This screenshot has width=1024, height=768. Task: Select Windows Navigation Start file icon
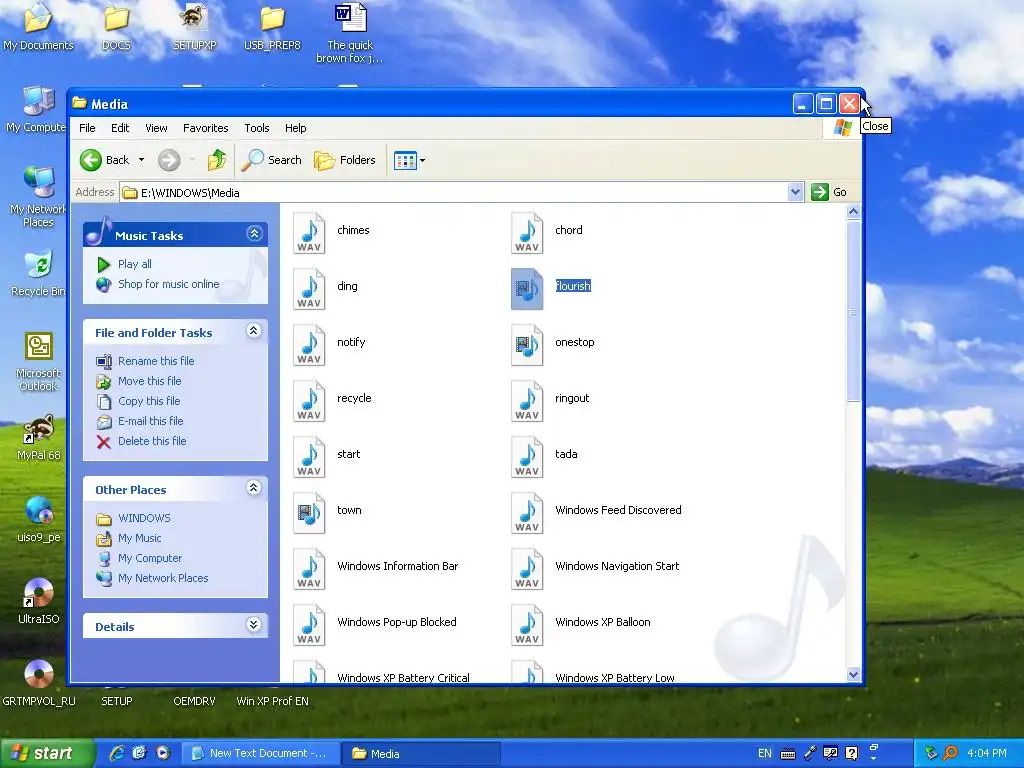point(527,569)
